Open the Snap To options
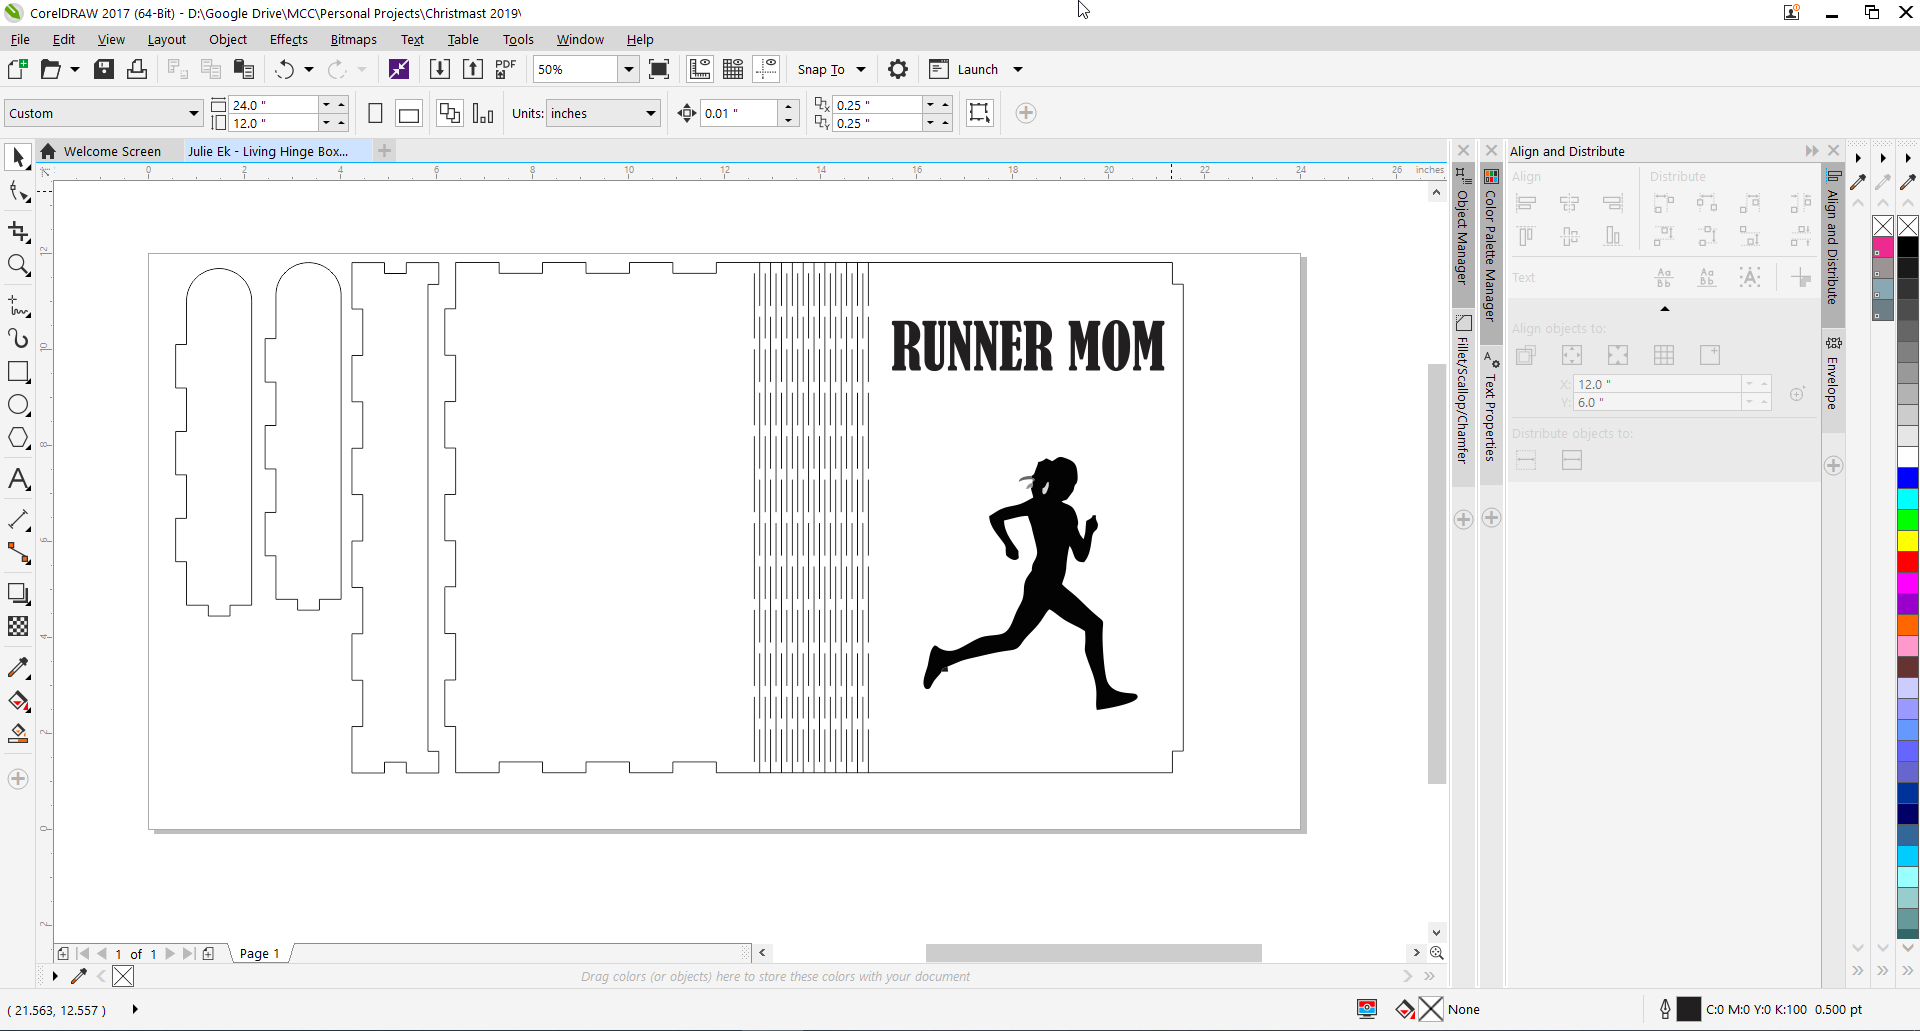Image resolution: width=1920 pixels, height=1031 pixels. pyautogui.click(x=830, y=69)
